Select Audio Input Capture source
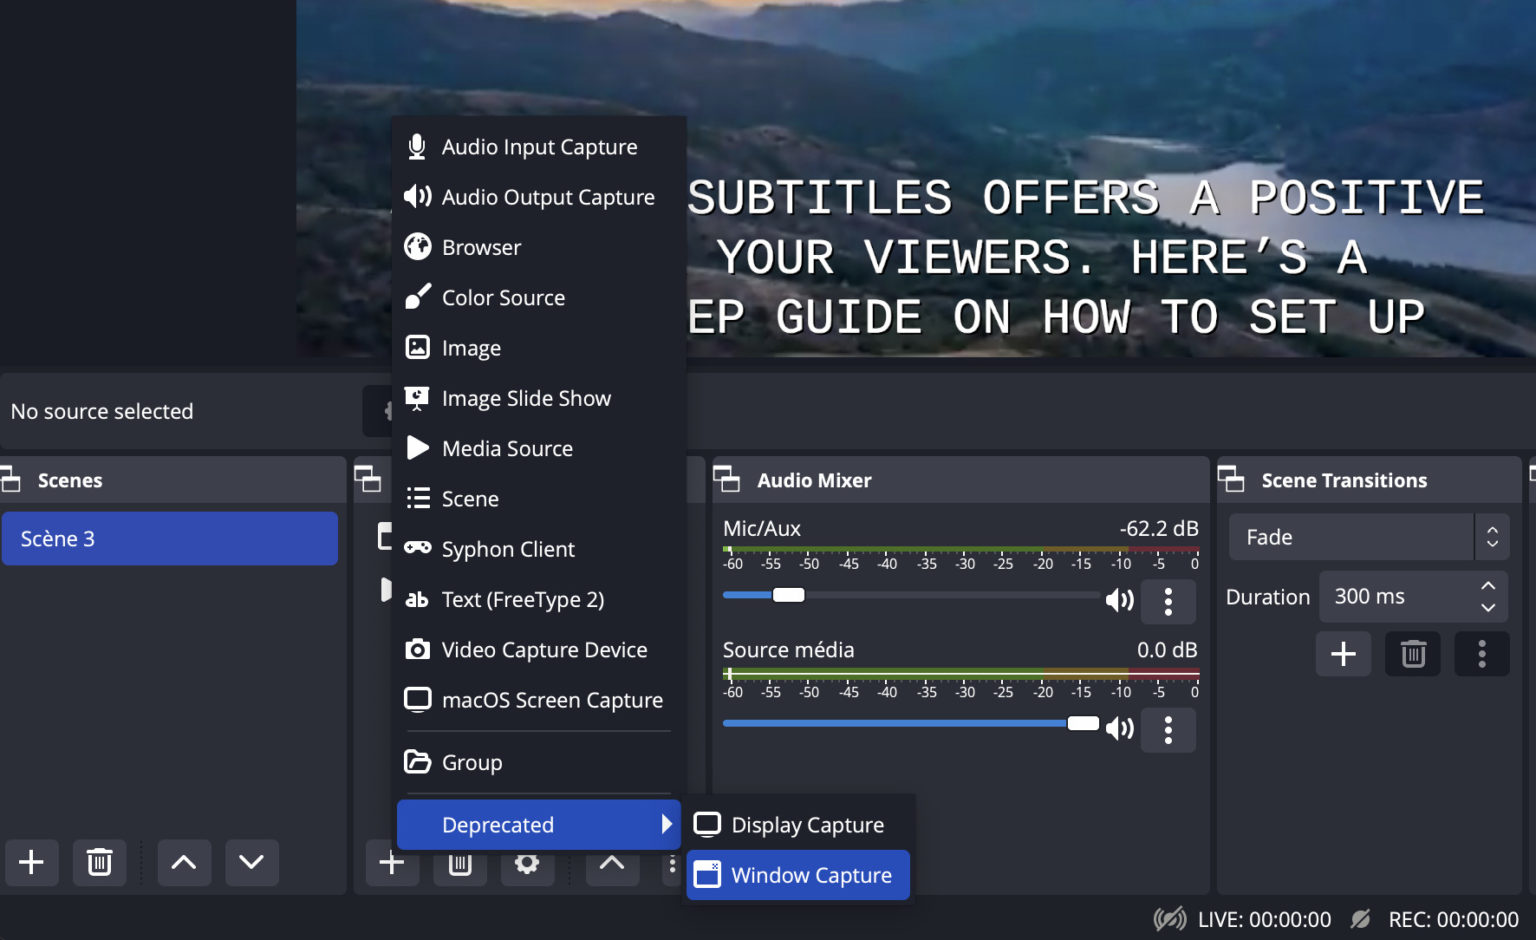 (x=539, y=146)
